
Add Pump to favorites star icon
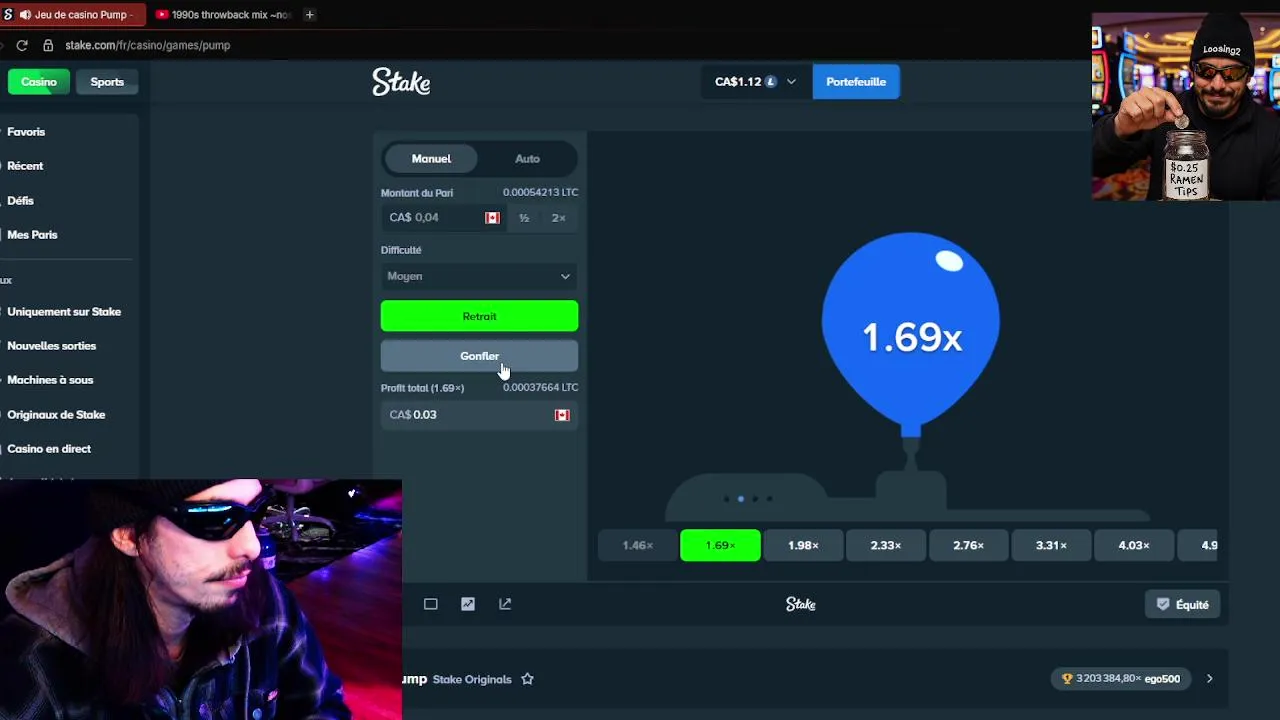527,679
